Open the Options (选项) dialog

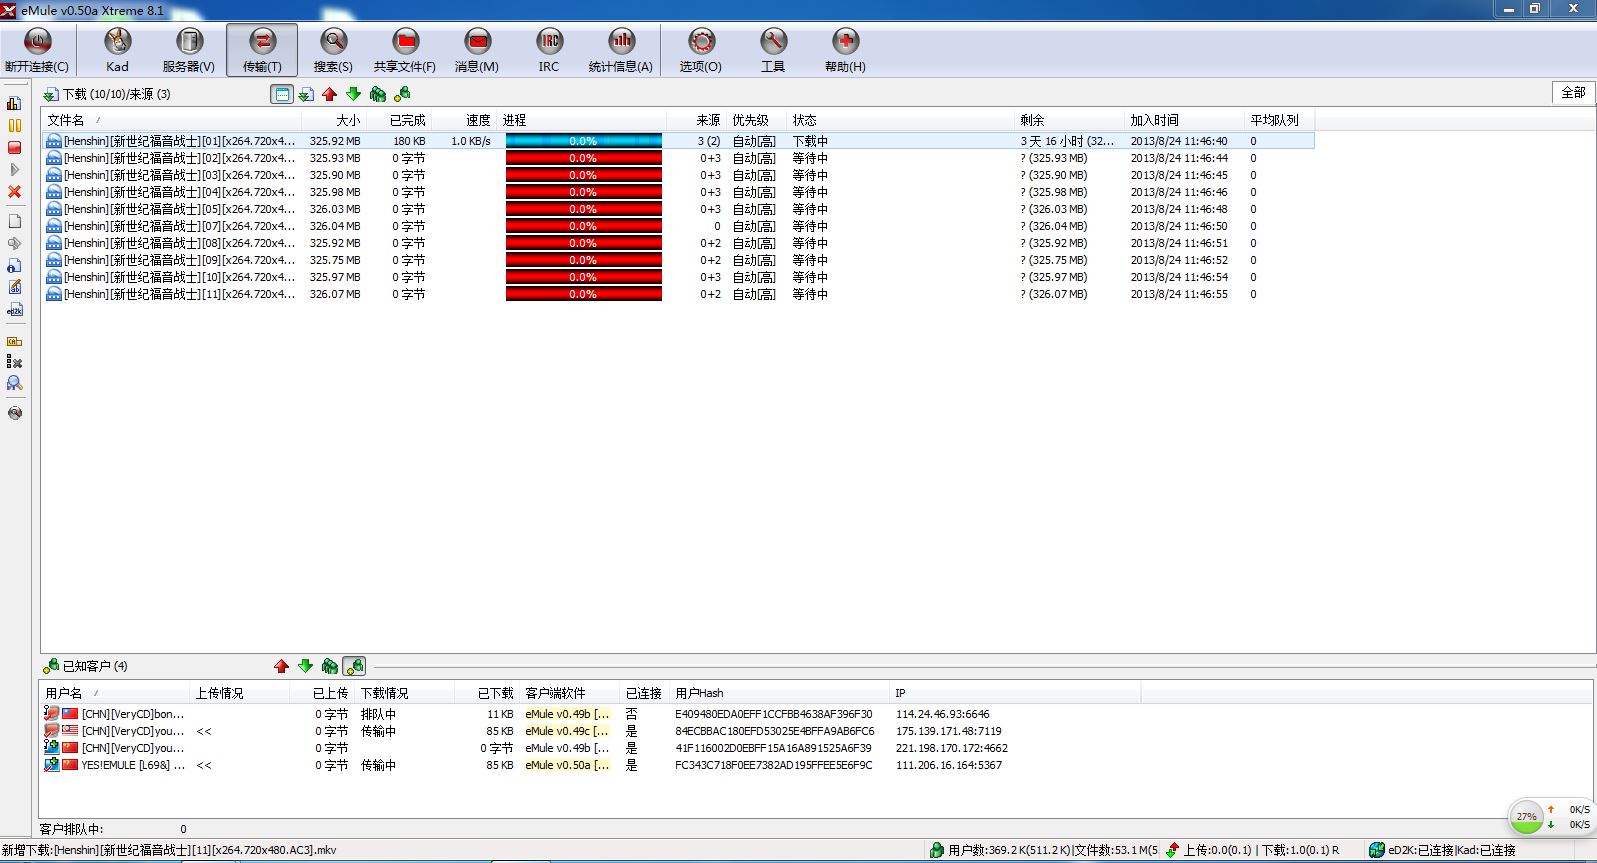pyautogui.click(x=701, y=50)
